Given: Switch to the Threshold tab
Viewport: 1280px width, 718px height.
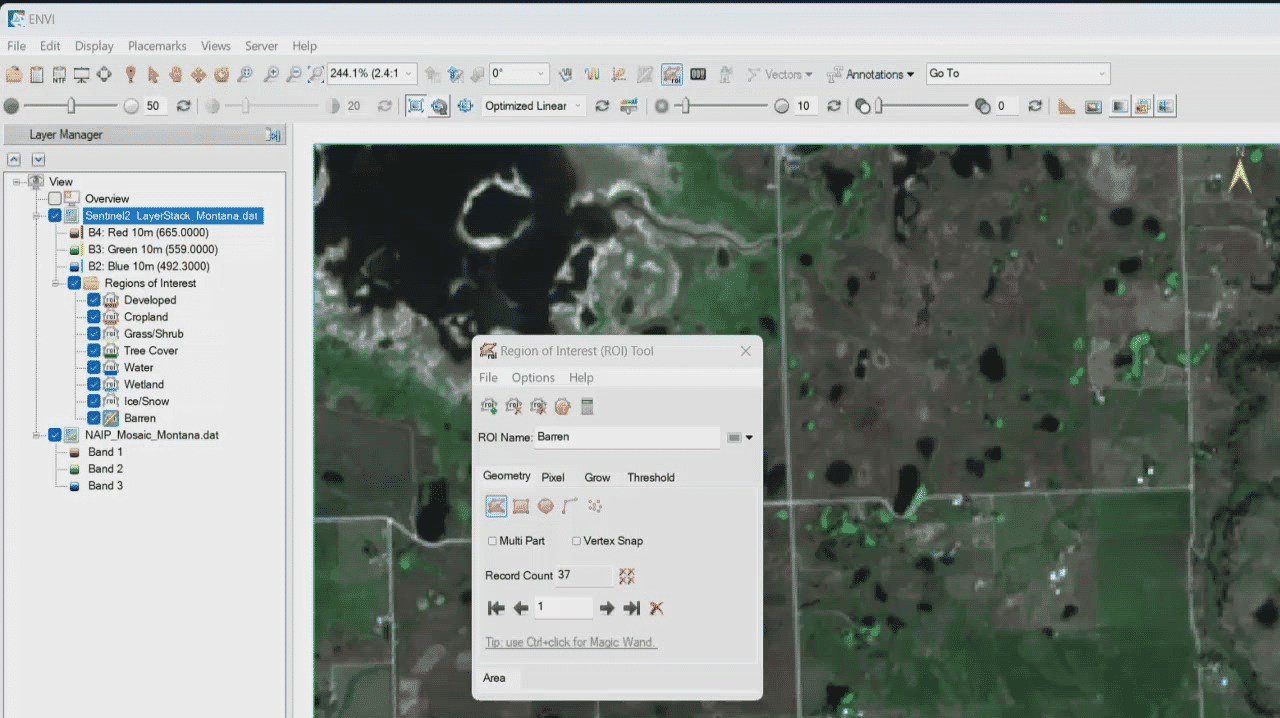Looking at the screenshot, I should [650, 477].
